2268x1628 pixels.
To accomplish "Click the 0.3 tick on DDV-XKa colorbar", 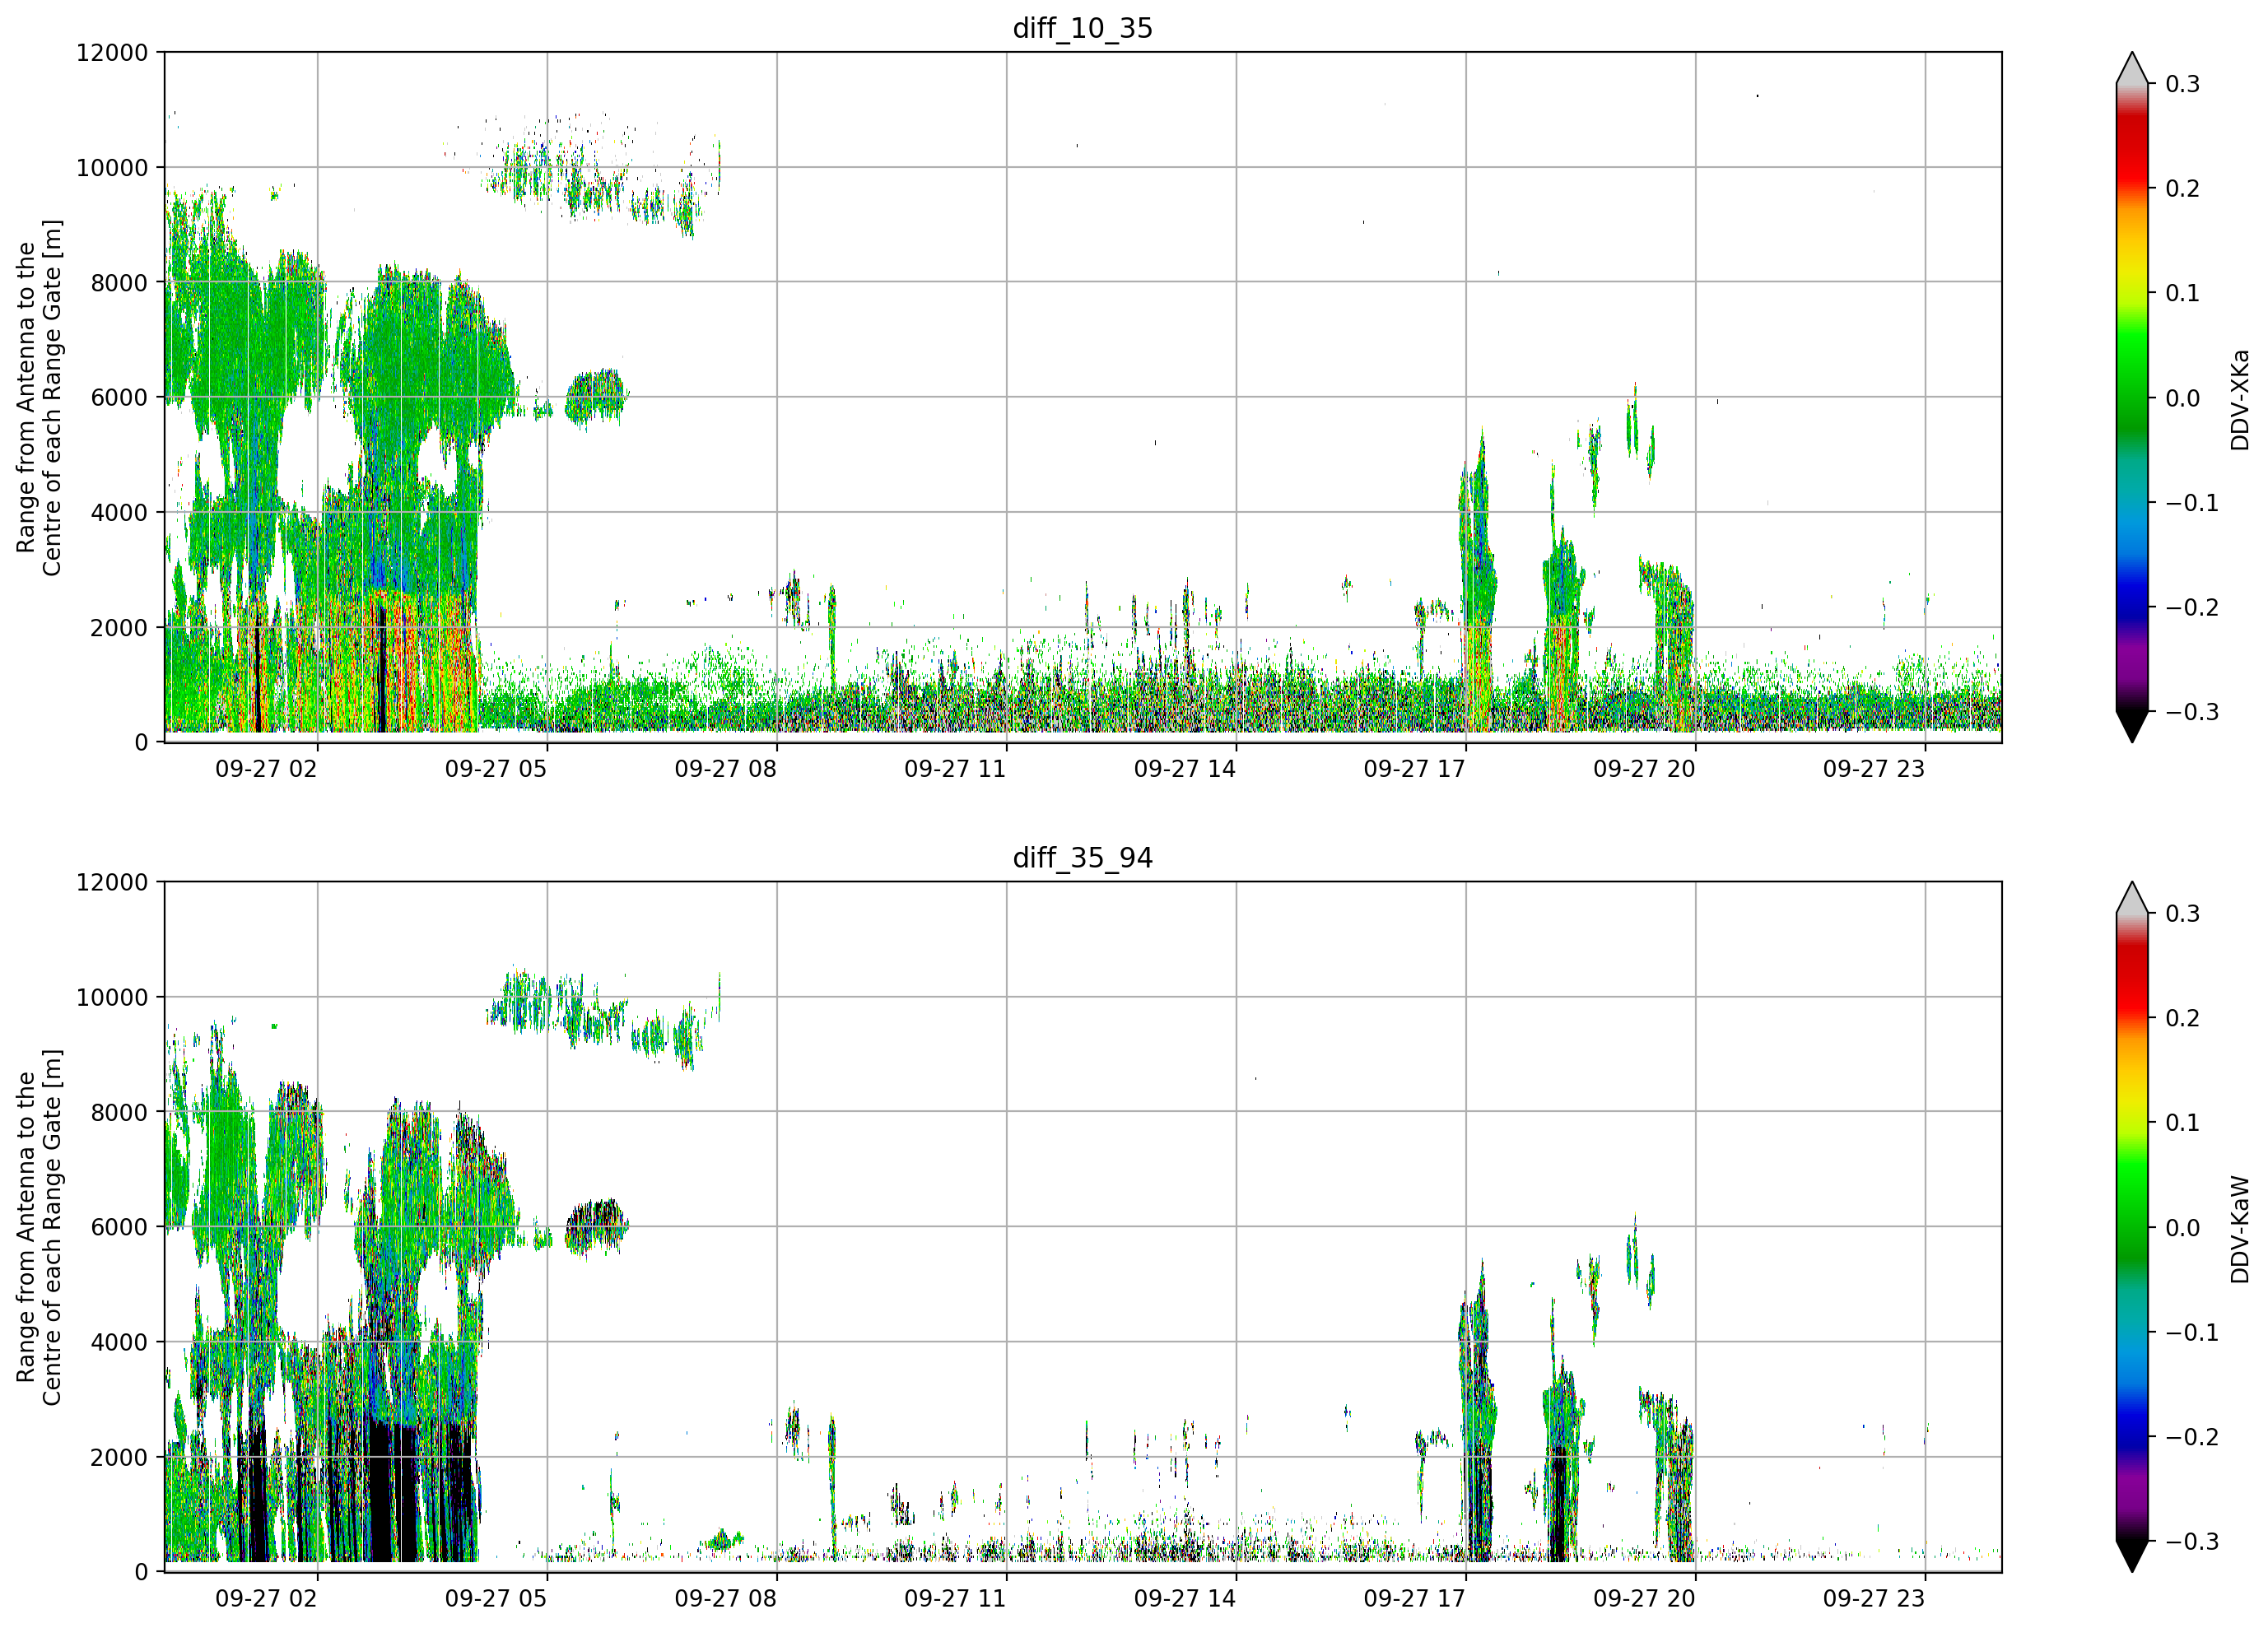I will coord(2183,84).
